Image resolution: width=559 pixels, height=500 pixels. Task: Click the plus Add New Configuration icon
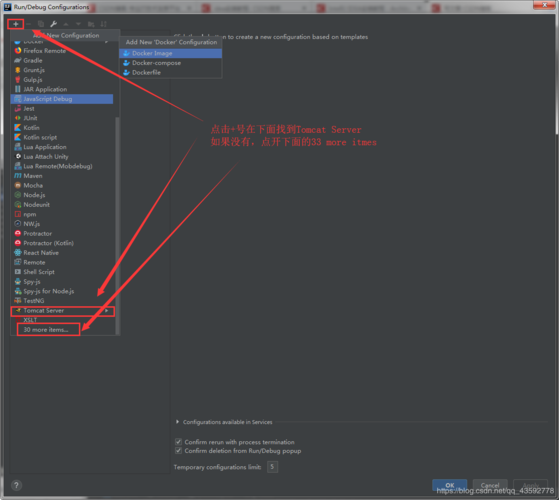tap(16, 24)
